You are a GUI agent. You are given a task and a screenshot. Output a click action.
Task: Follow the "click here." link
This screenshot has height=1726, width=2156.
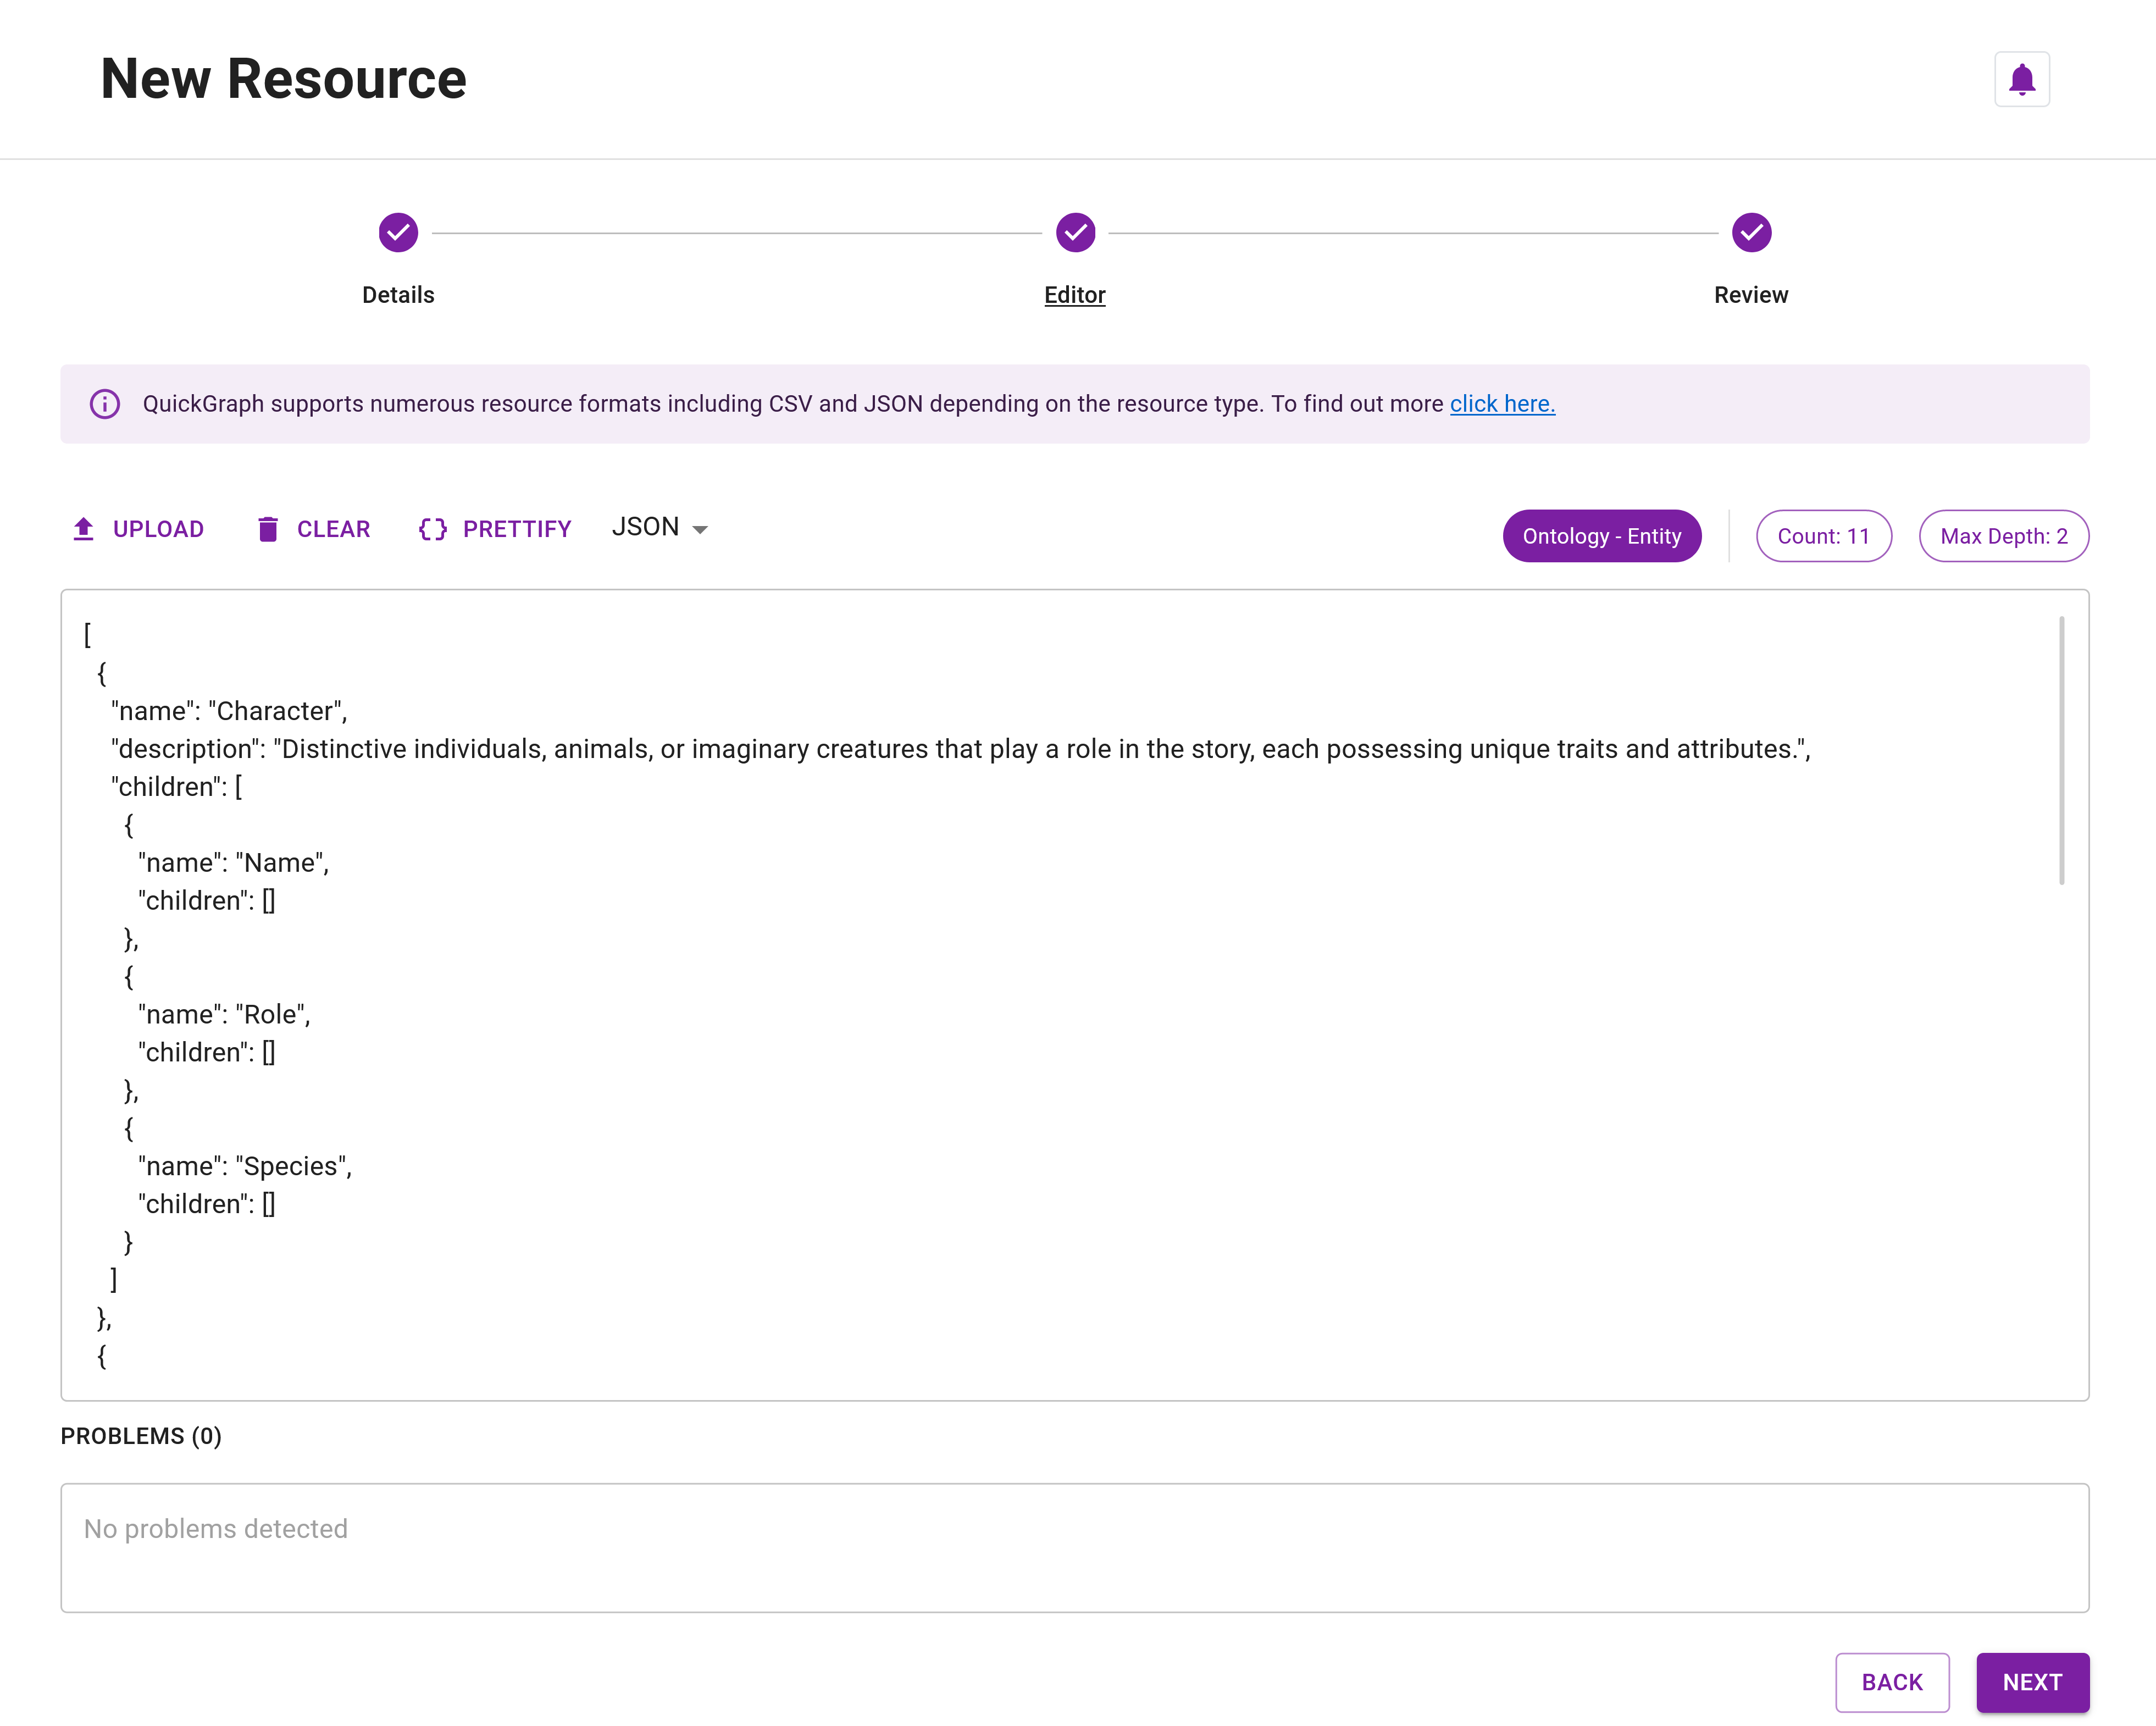pos(1501,404)
